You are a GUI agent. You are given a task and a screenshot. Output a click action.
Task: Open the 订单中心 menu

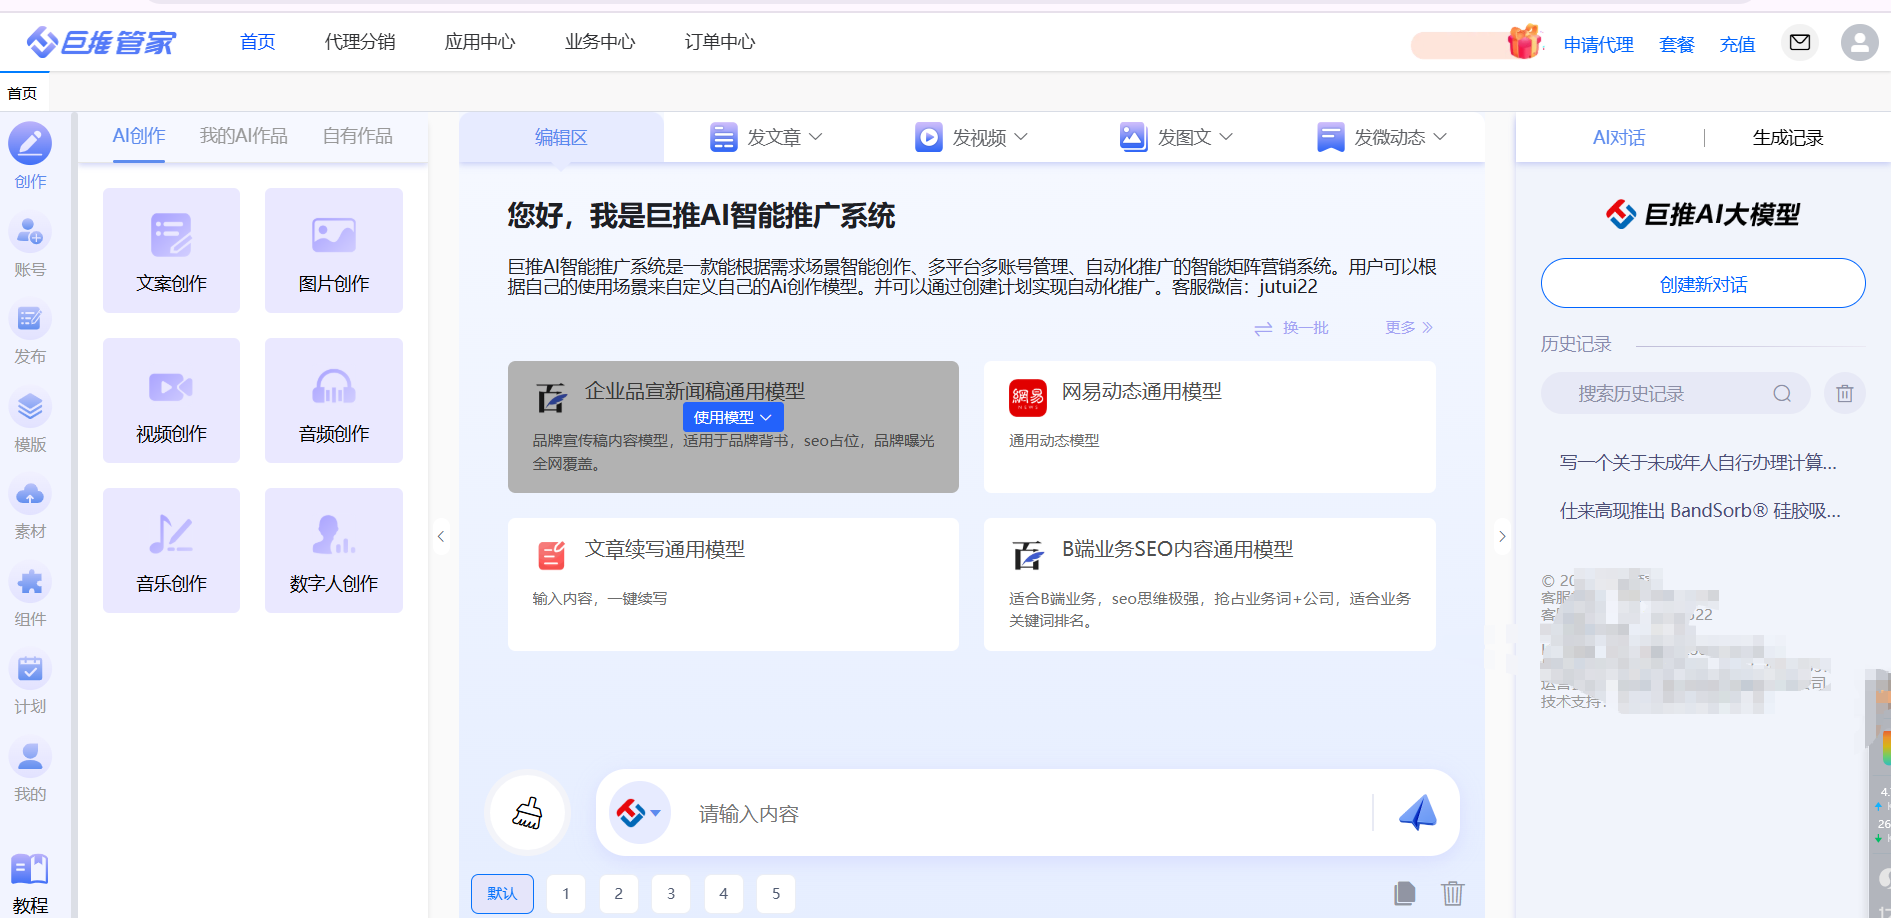pyautogui.click(x=720, y=42)
